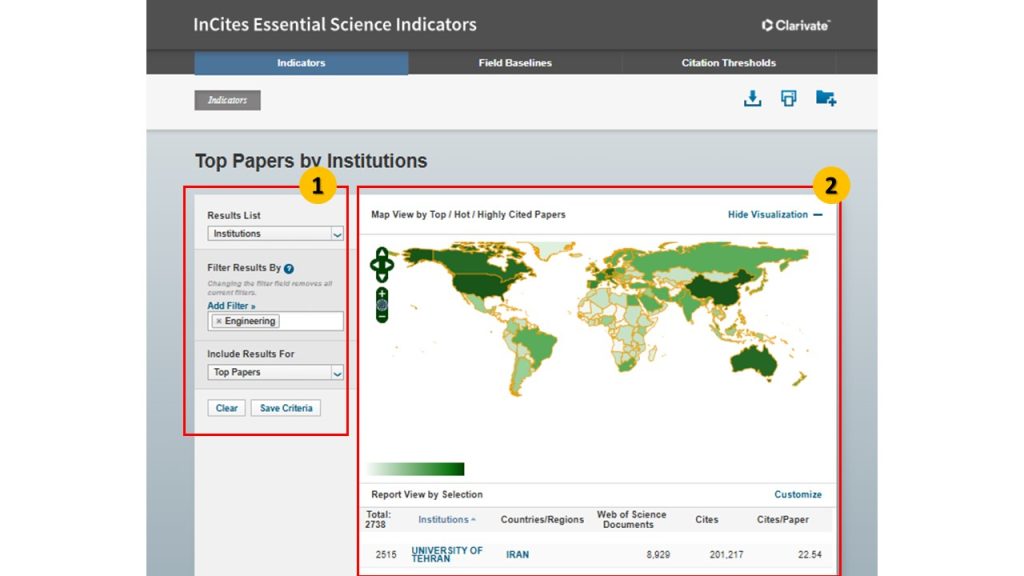Click the map pan control arrows
The height and width of the screenshot is (576, 1024).
pyautogui.click(x=382, y=264)
